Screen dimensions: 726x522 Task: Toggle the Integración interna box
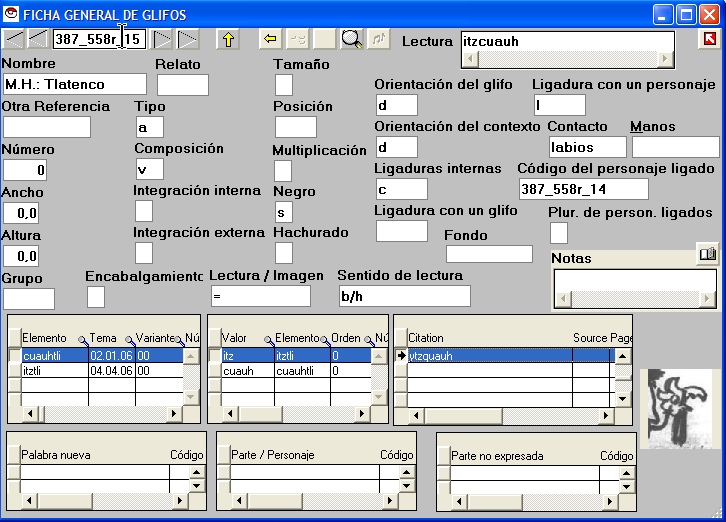tap(144, 211)
